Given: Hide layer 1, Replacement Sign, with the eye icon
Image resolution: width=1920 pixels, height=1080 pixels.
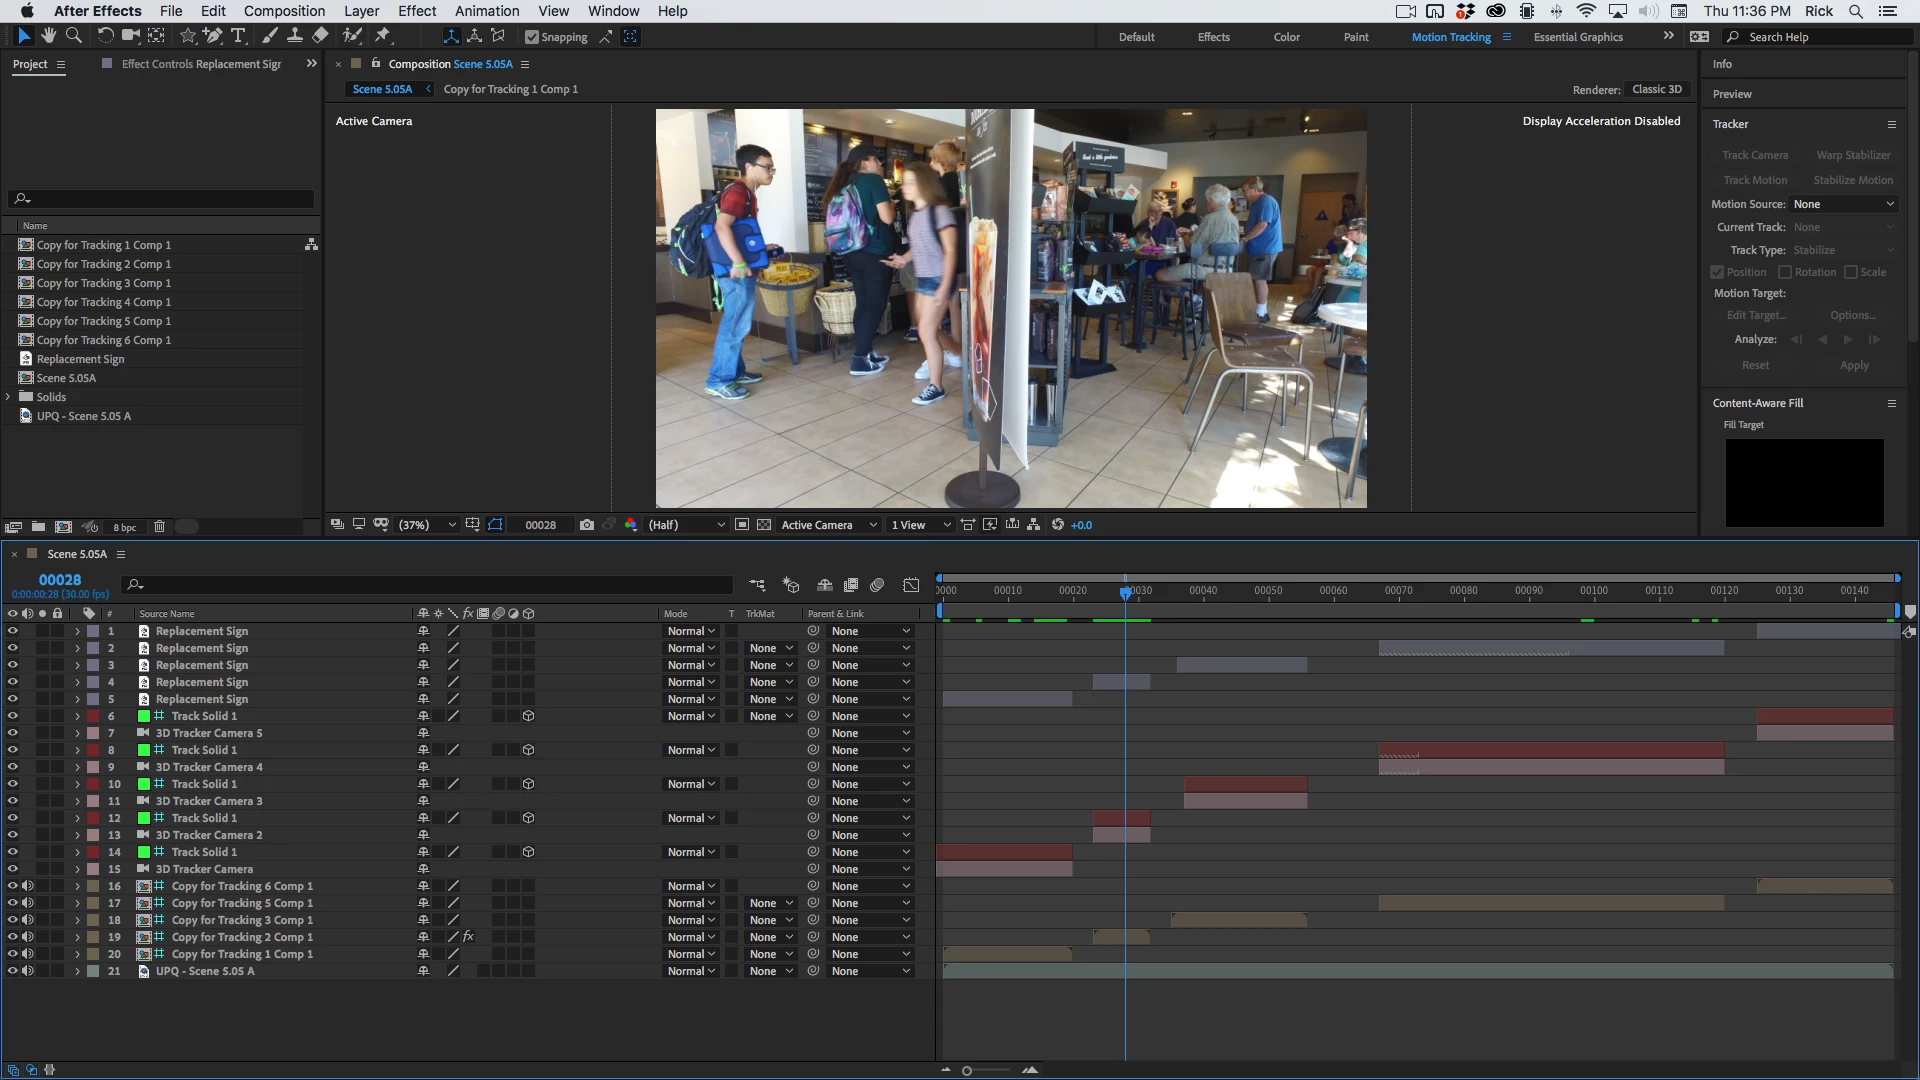Looking at the screenshot, I should tap(12, 631).
